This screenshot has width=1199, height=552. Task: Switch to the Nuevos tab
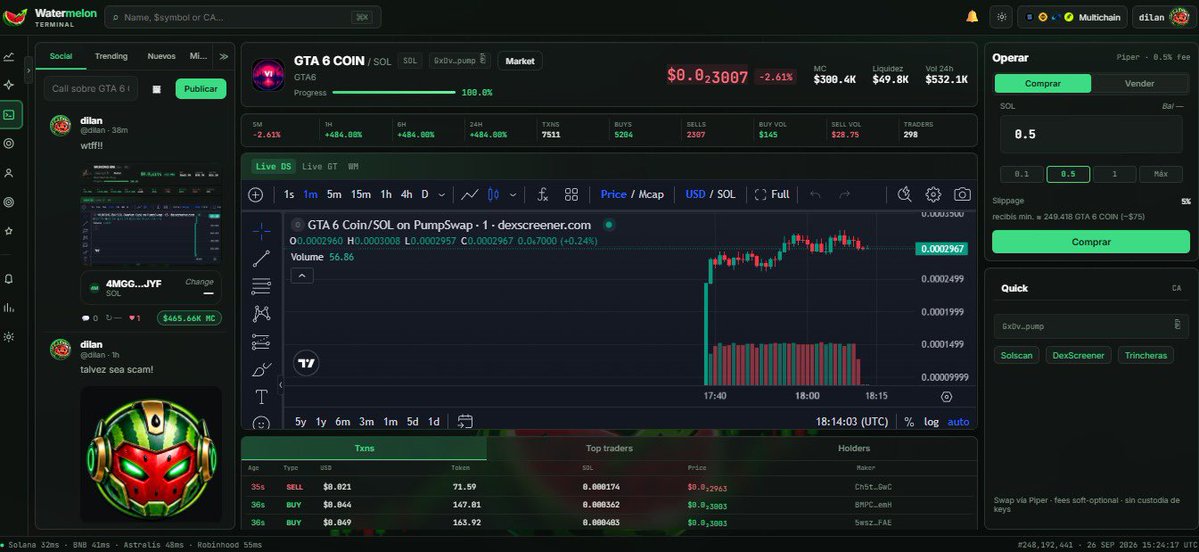pyautogui.click(x=161, y=57)
